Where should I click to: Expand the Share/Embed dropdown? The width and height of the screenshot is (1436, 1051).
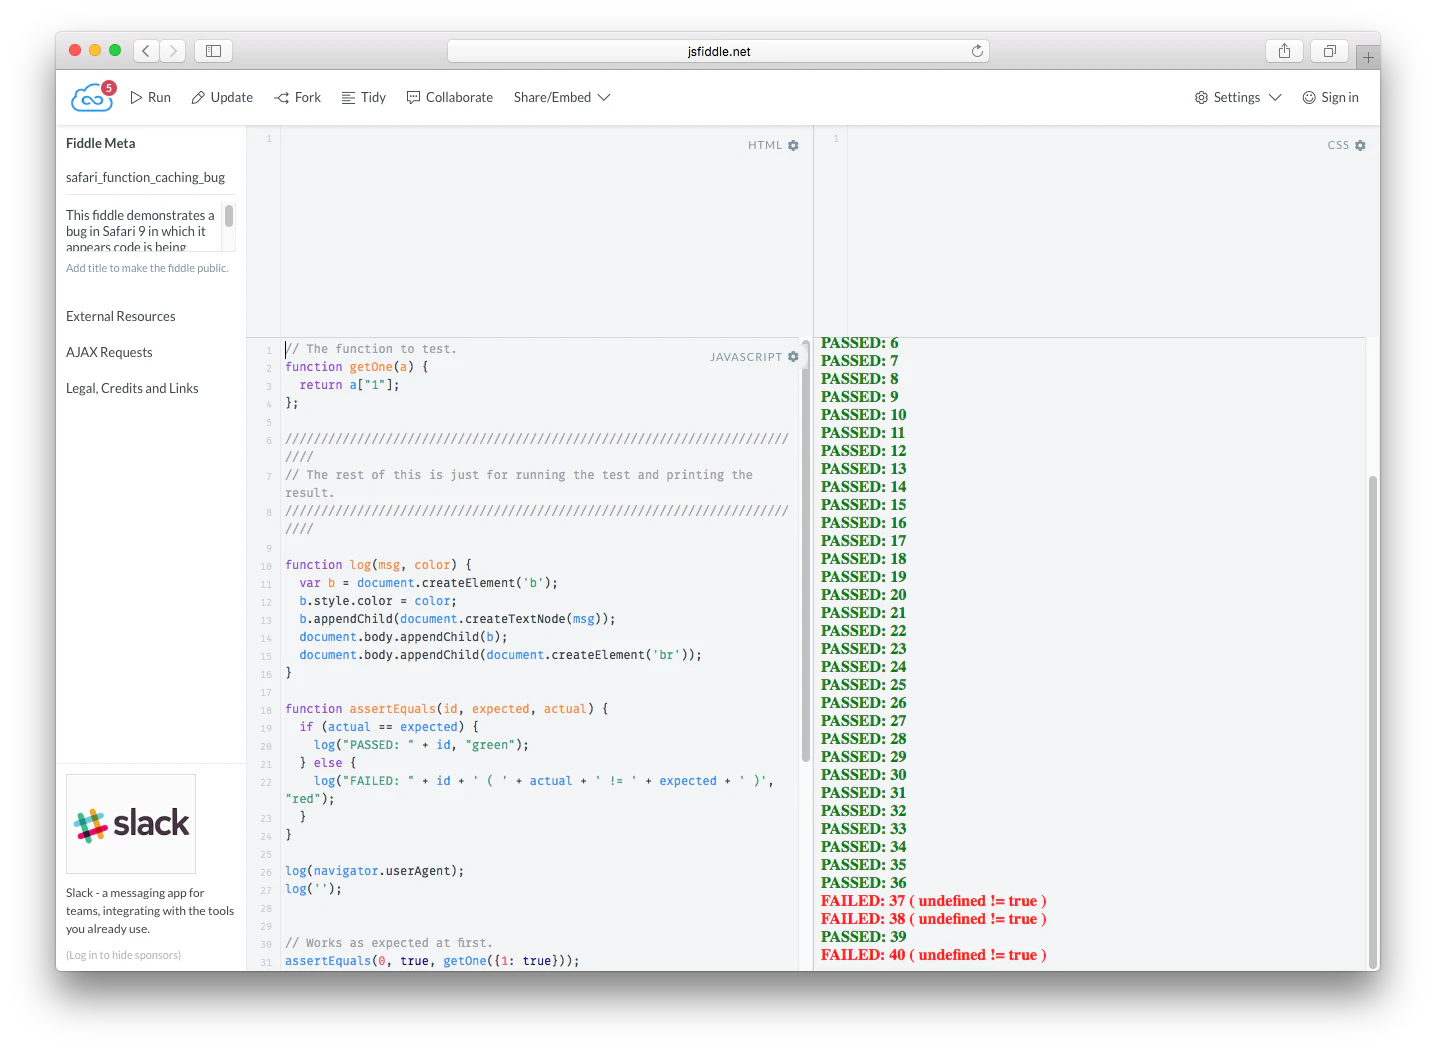tap(562, 97)
